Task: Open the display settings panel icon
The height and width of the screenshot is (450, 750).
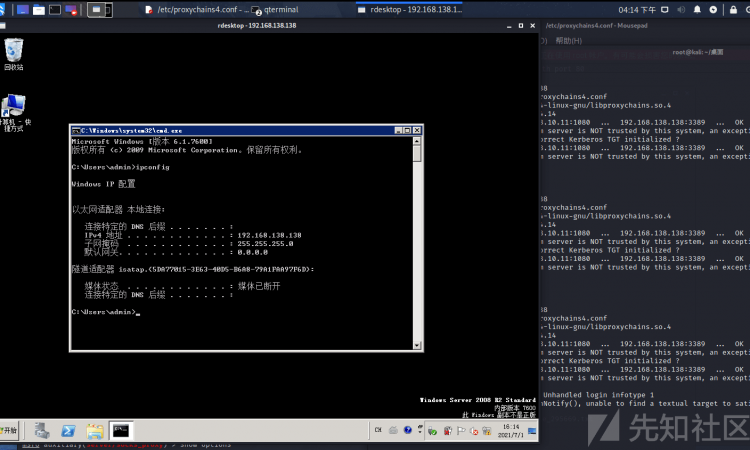Action: point(665,10)
